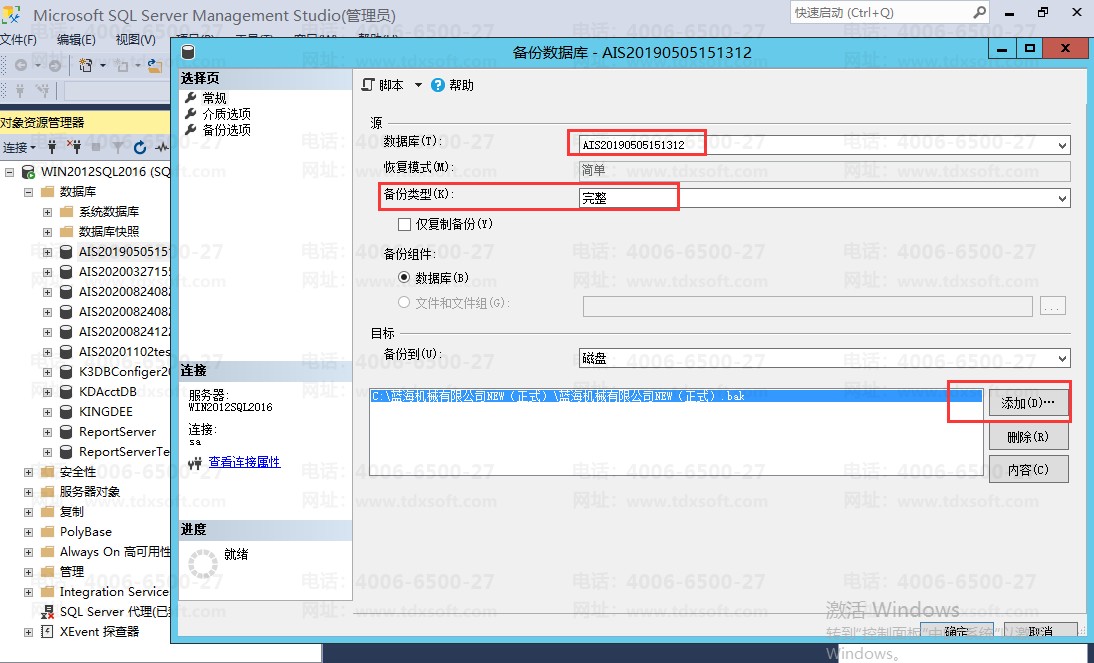Screen dimensions: 1094x663
Task: Open the 连接 dropdown in Object Explorer
Action: click(x=19, y=147)
